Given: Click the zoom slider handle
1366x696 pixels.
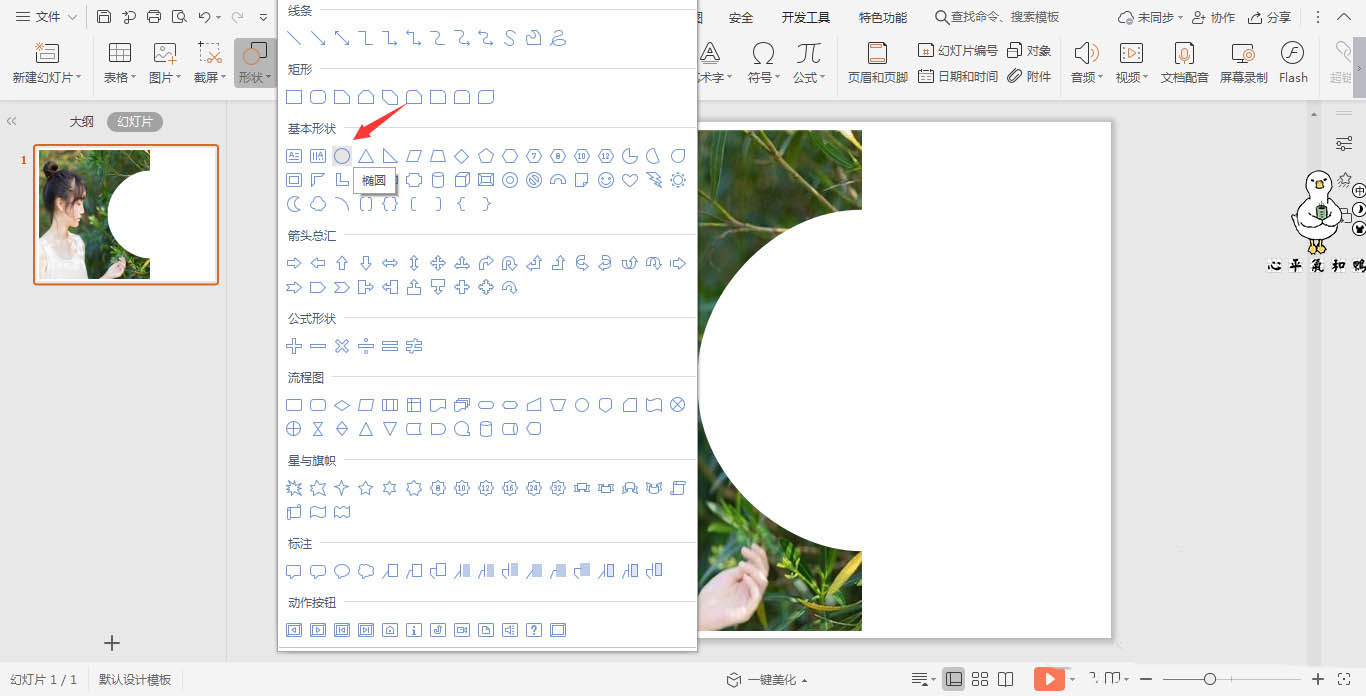Looking at the screenshot, I should point(1210,679).
